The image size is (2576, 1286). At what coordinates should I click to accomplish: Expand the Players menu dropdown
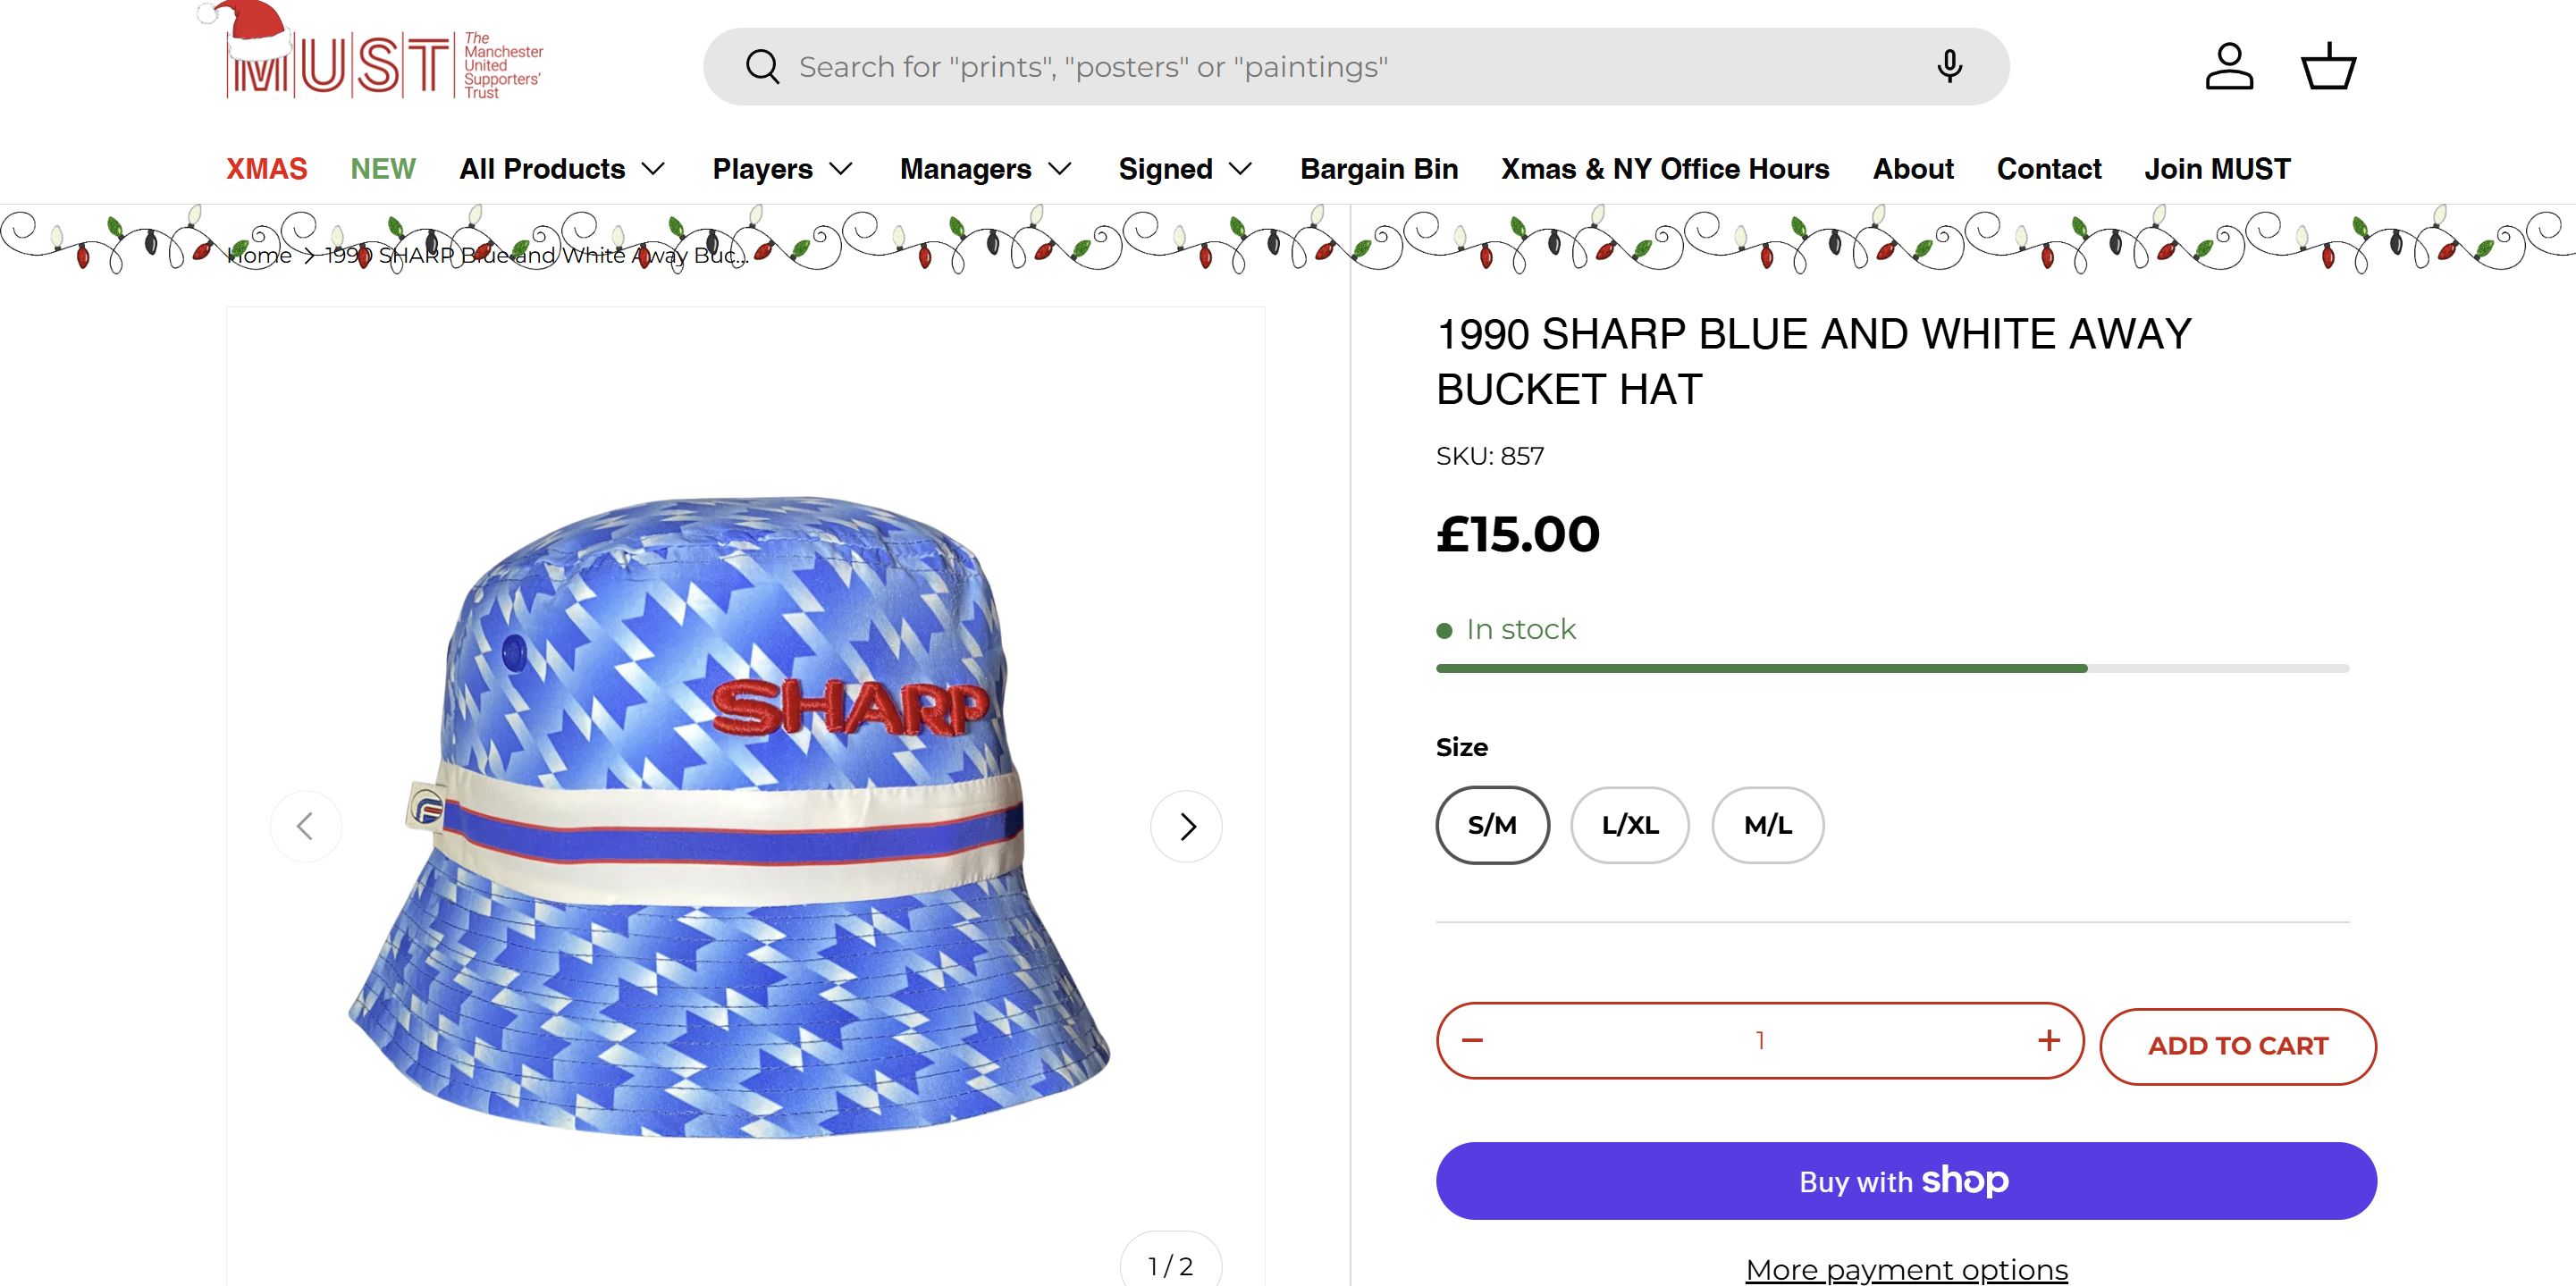point(782,169)
